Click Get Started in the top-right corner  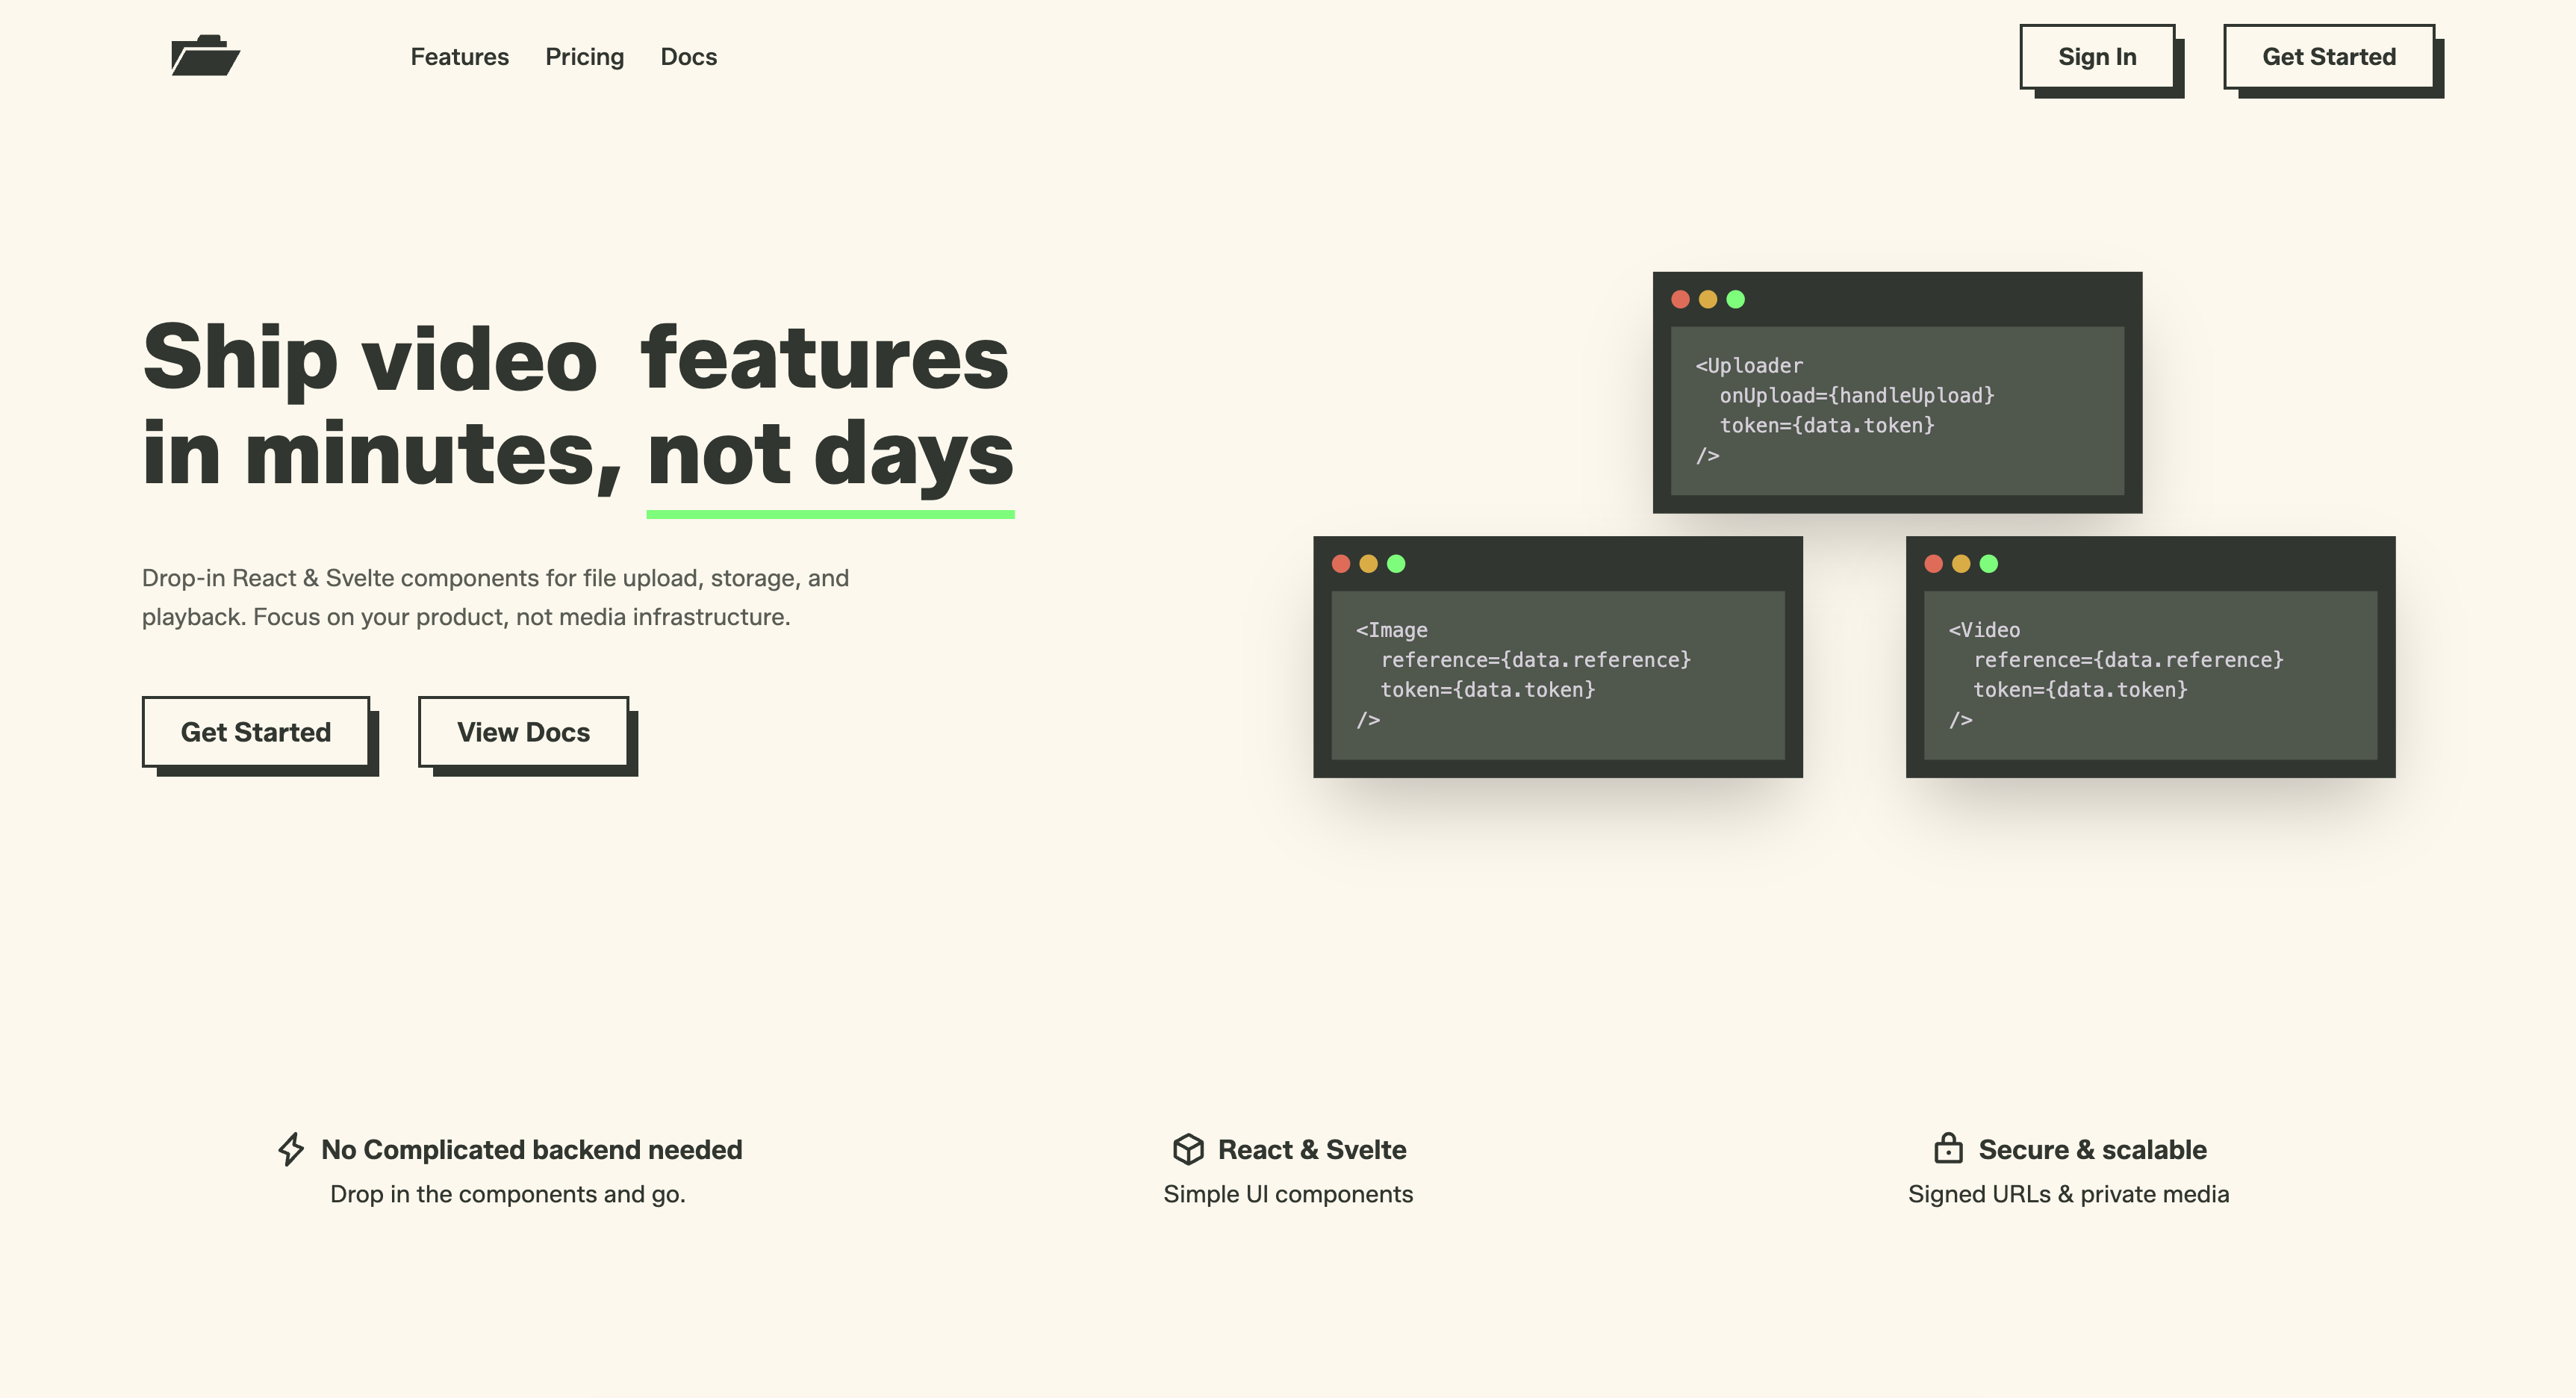(2329, 57)
